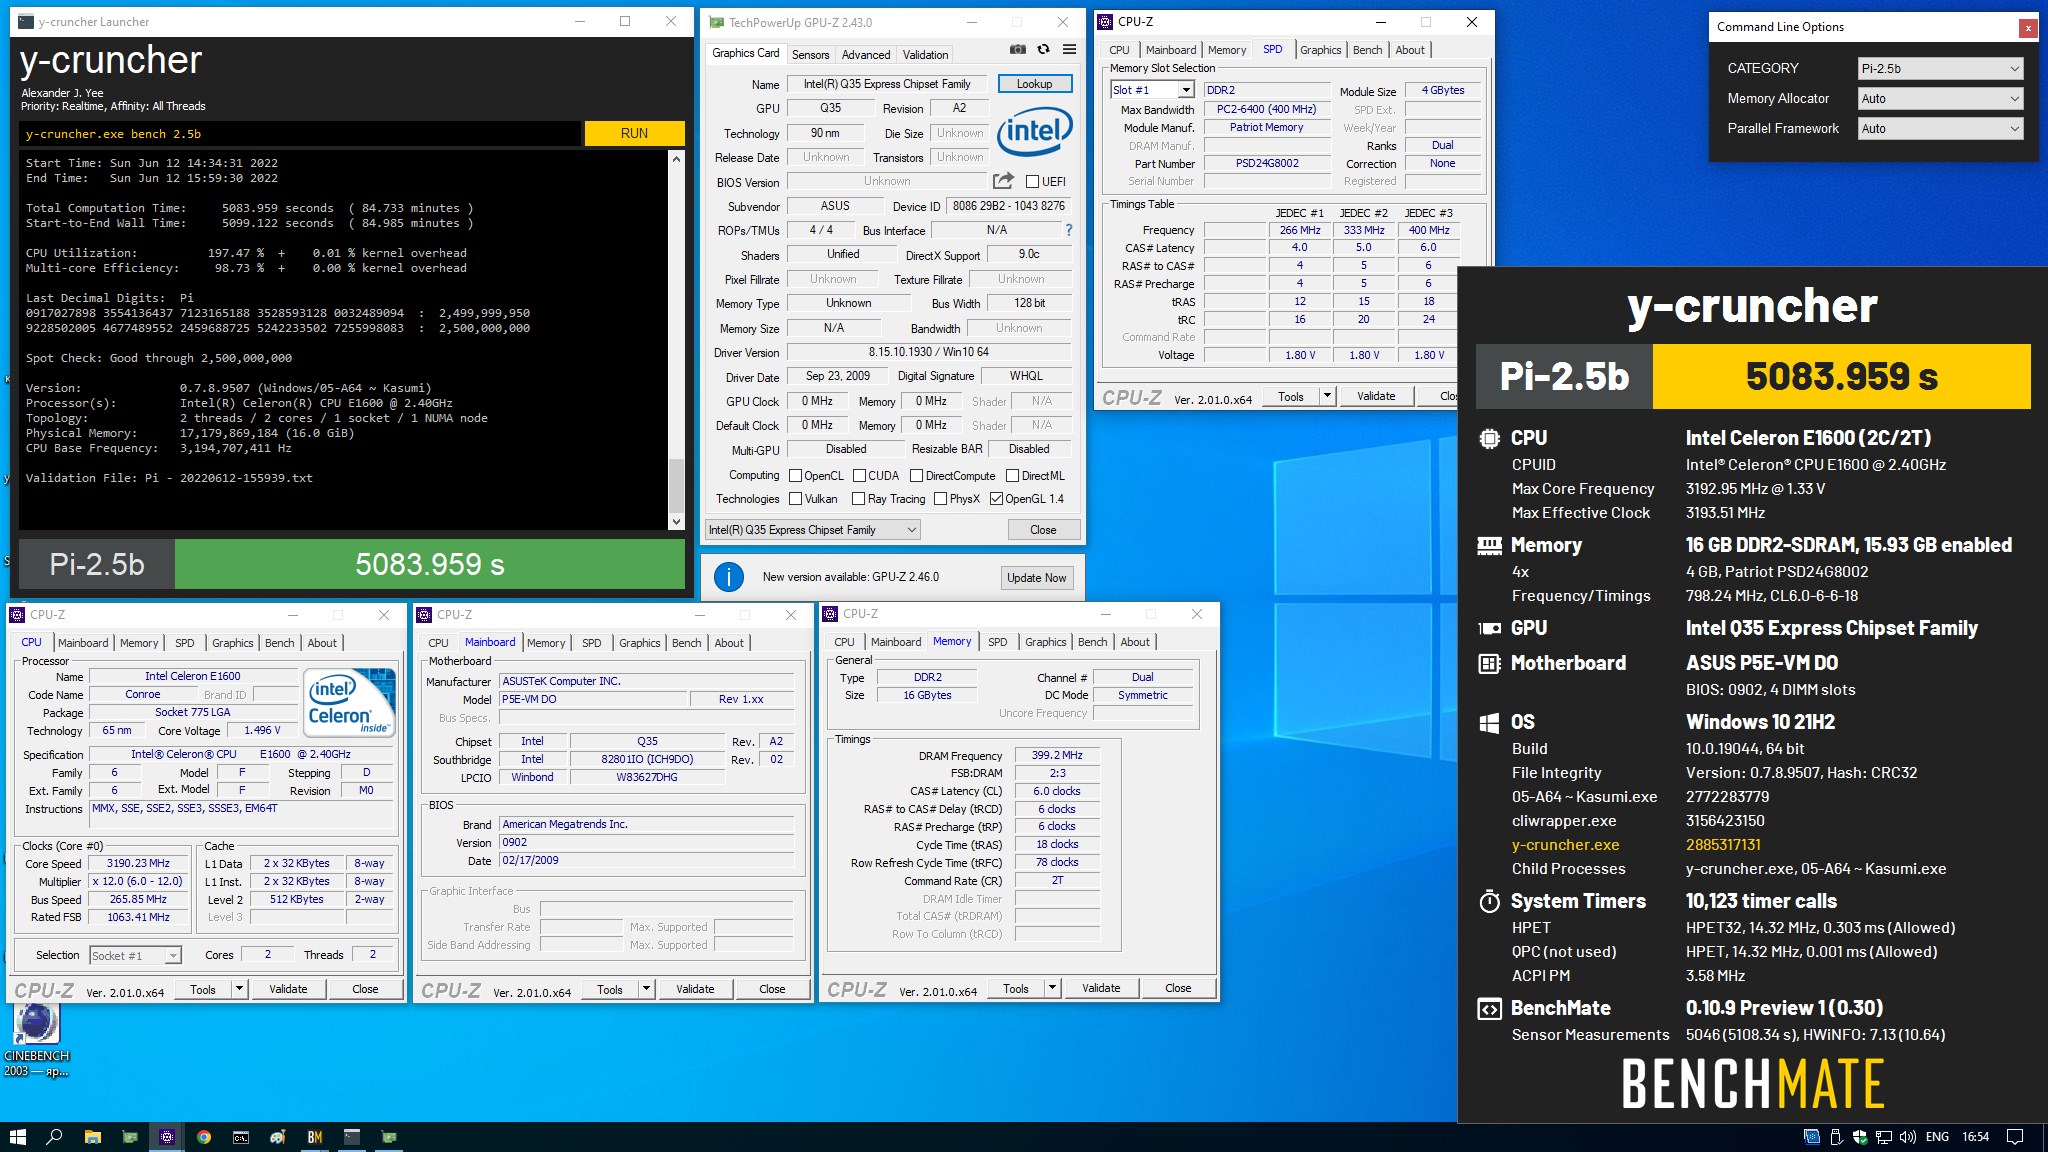
Task: Toggle the UEFI checkbox in GPU-Z
Action: click(1033, 181)
